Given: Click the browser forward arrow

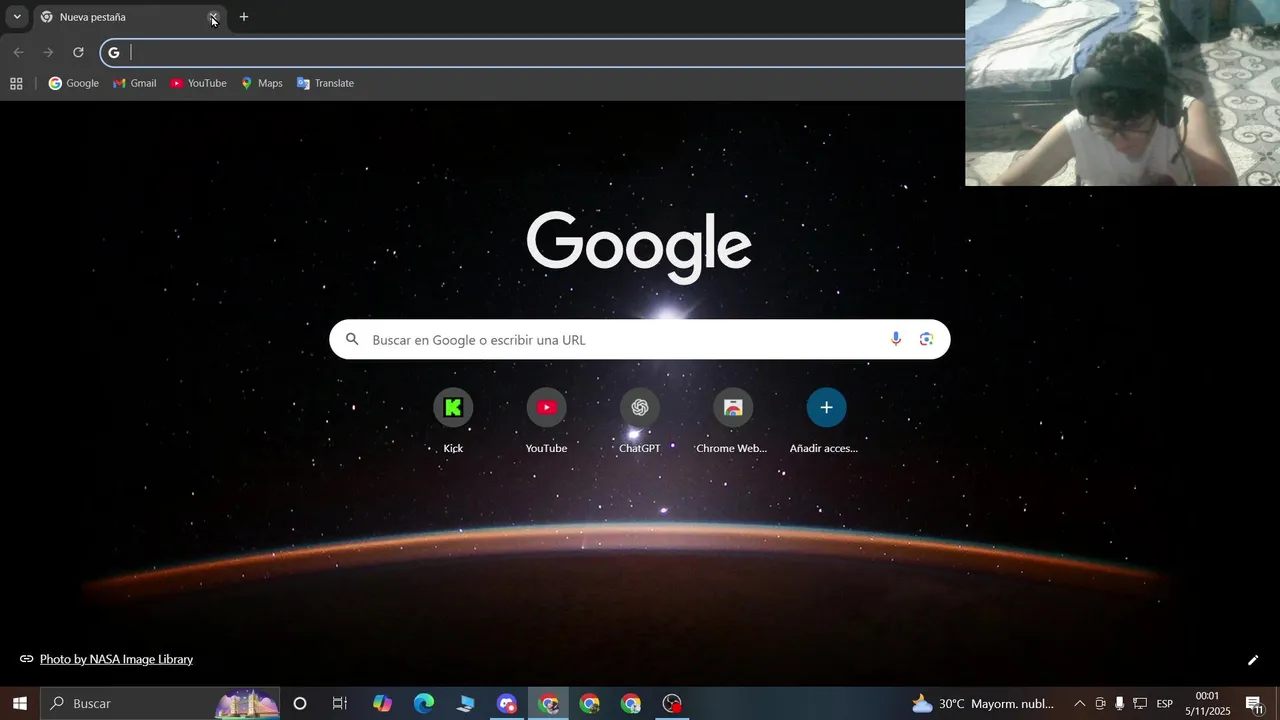Looking at the screenshot, I should point(48,52).
